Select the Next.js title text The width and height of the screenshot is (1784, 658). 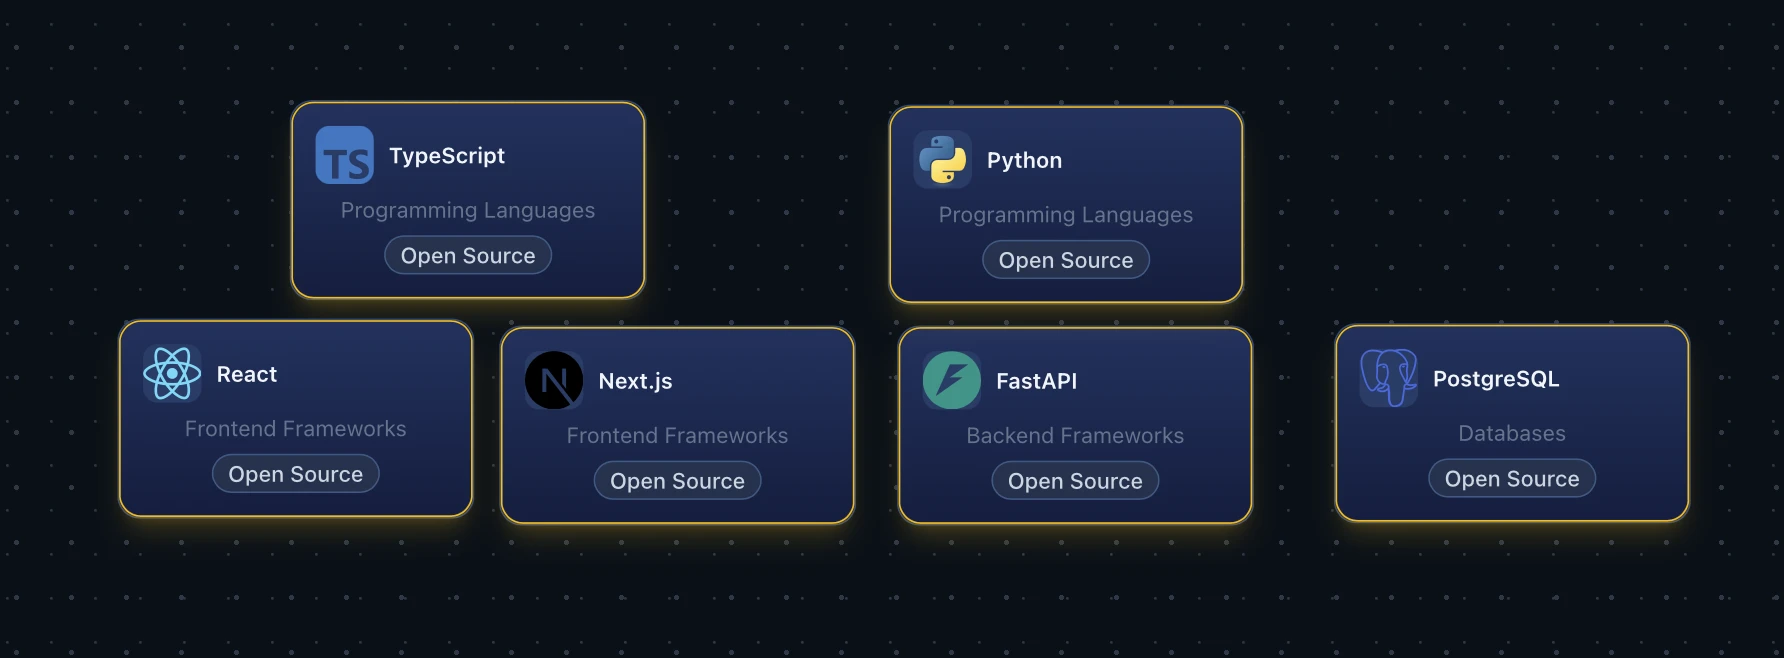point(635,382)
